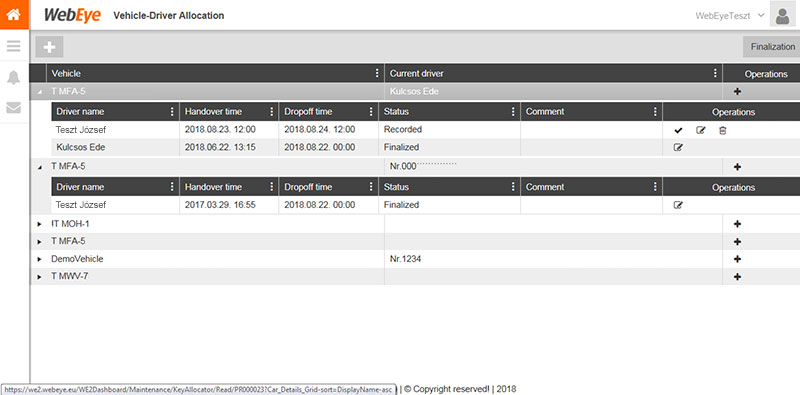Expand the DemoVehicle row

tap(40, 259)
